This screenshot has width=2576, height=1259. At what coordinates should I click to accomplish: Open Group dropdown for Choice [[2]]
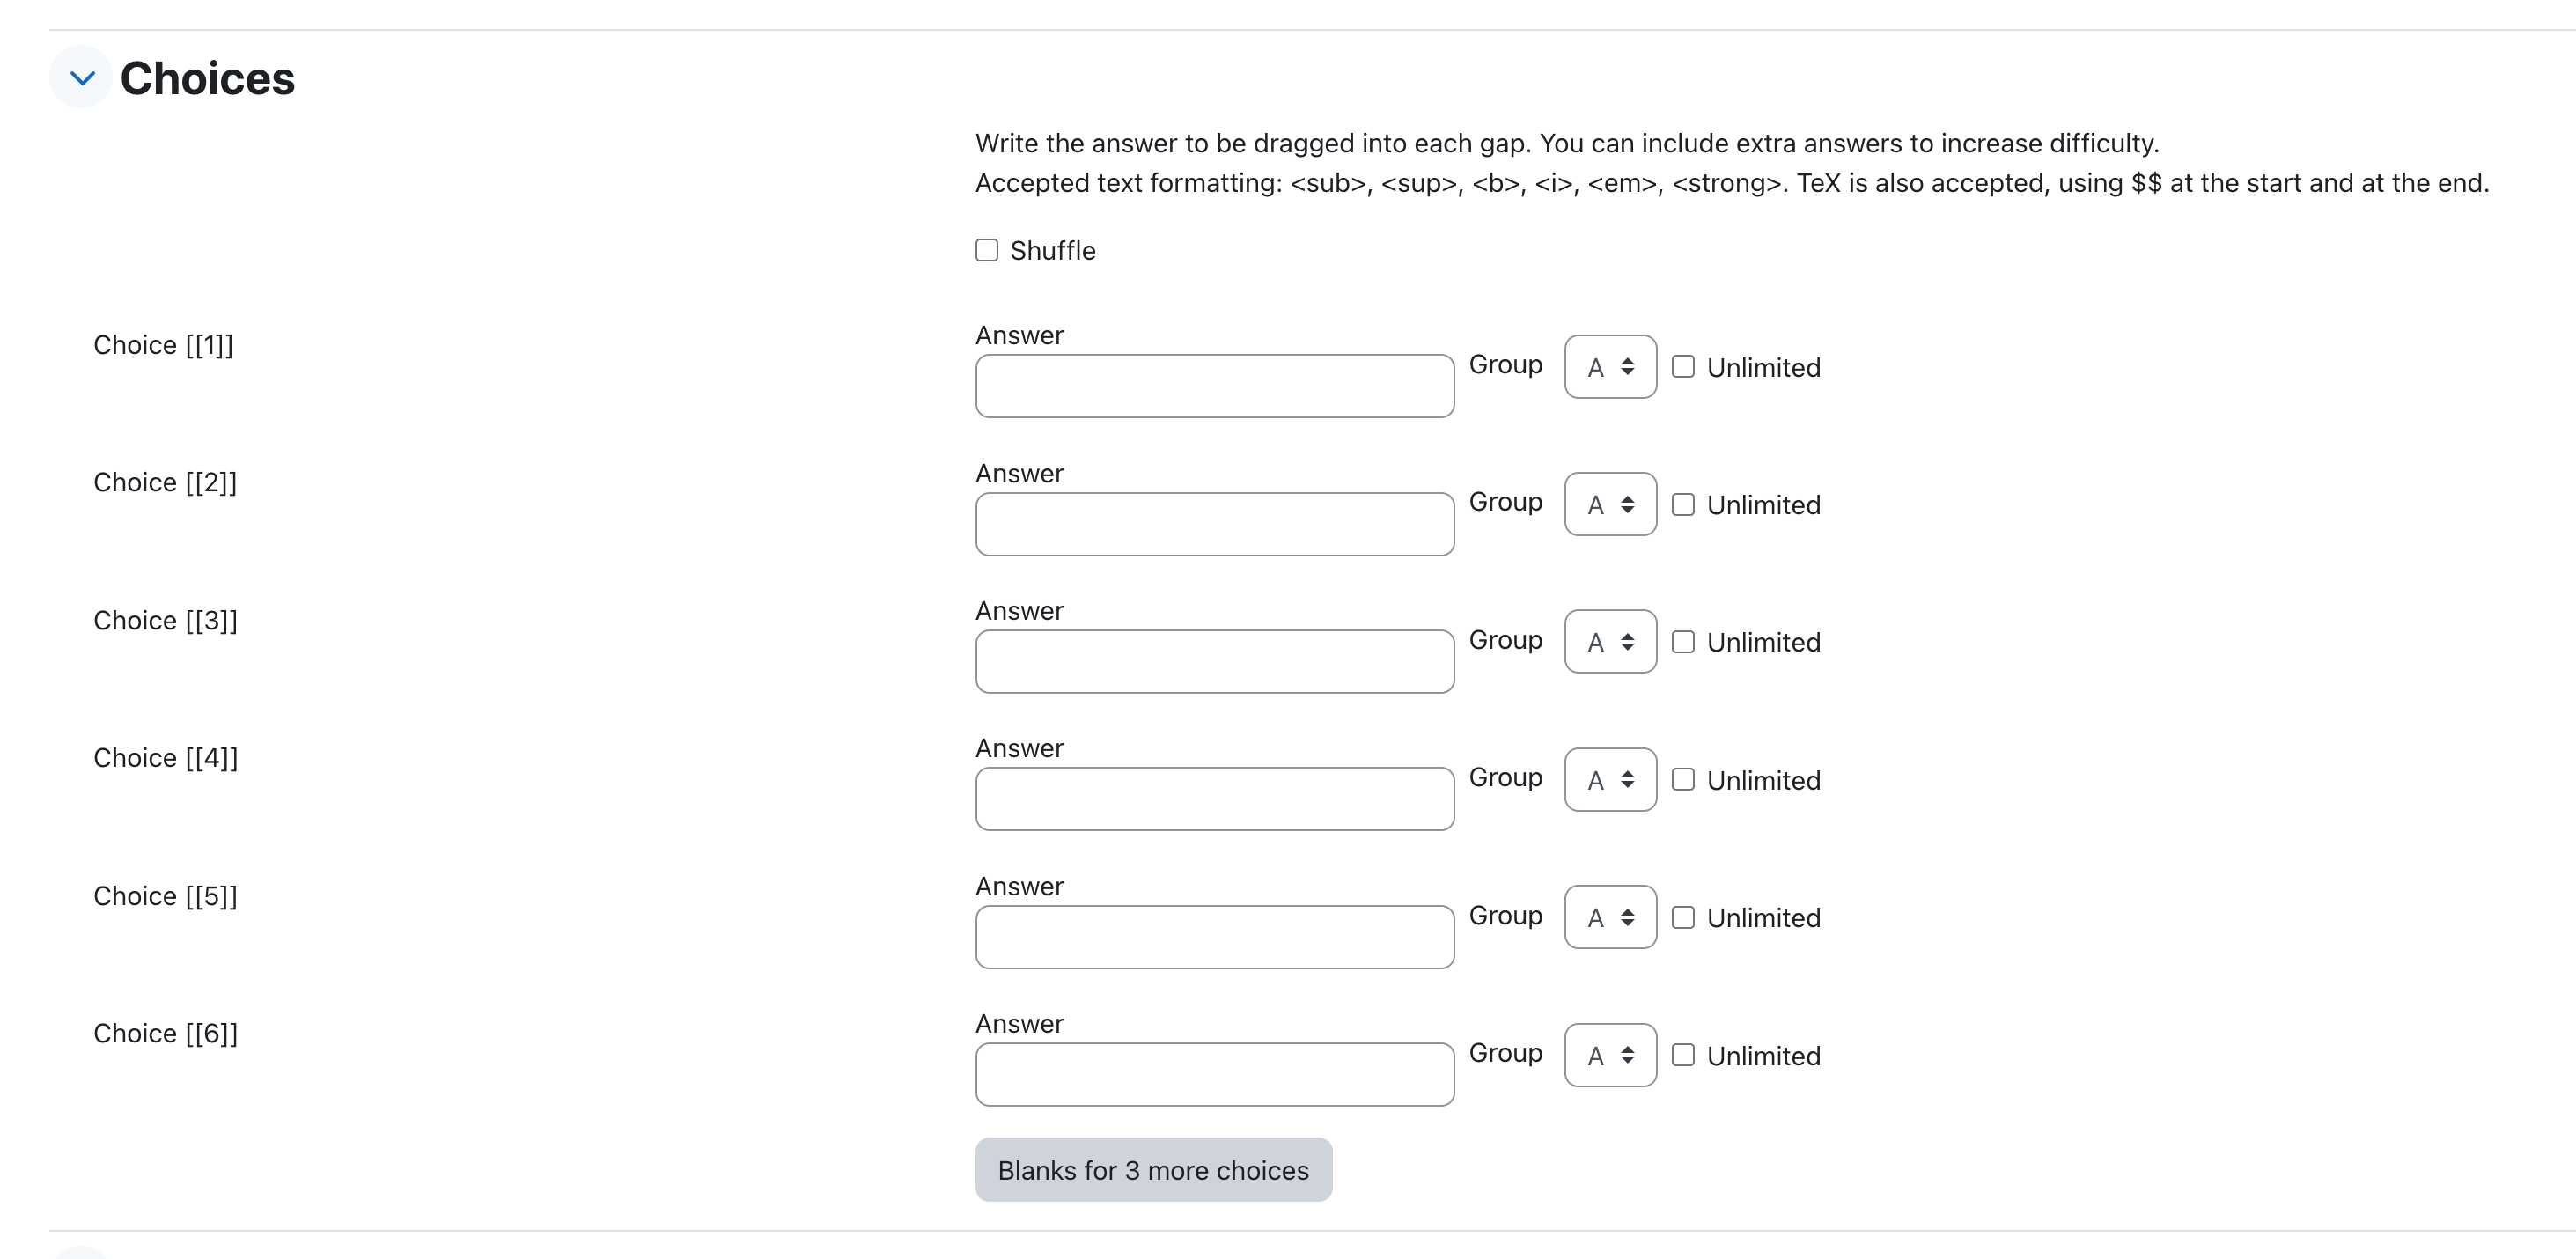pyautogui.click(x=1610, y=504)
